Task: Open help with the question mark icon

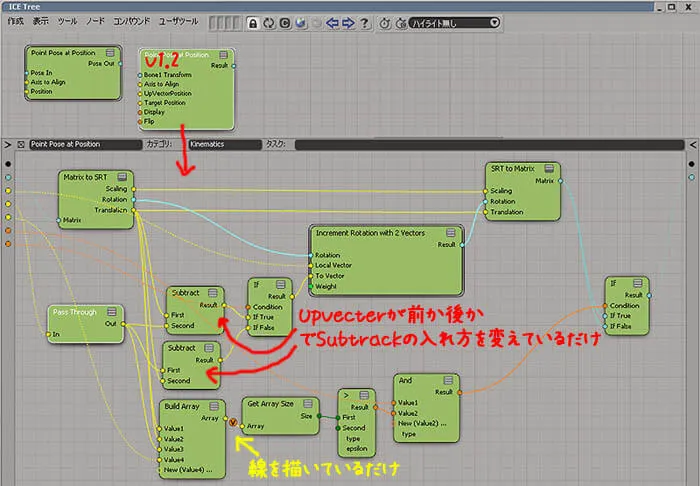Action: tap(364, 23)
